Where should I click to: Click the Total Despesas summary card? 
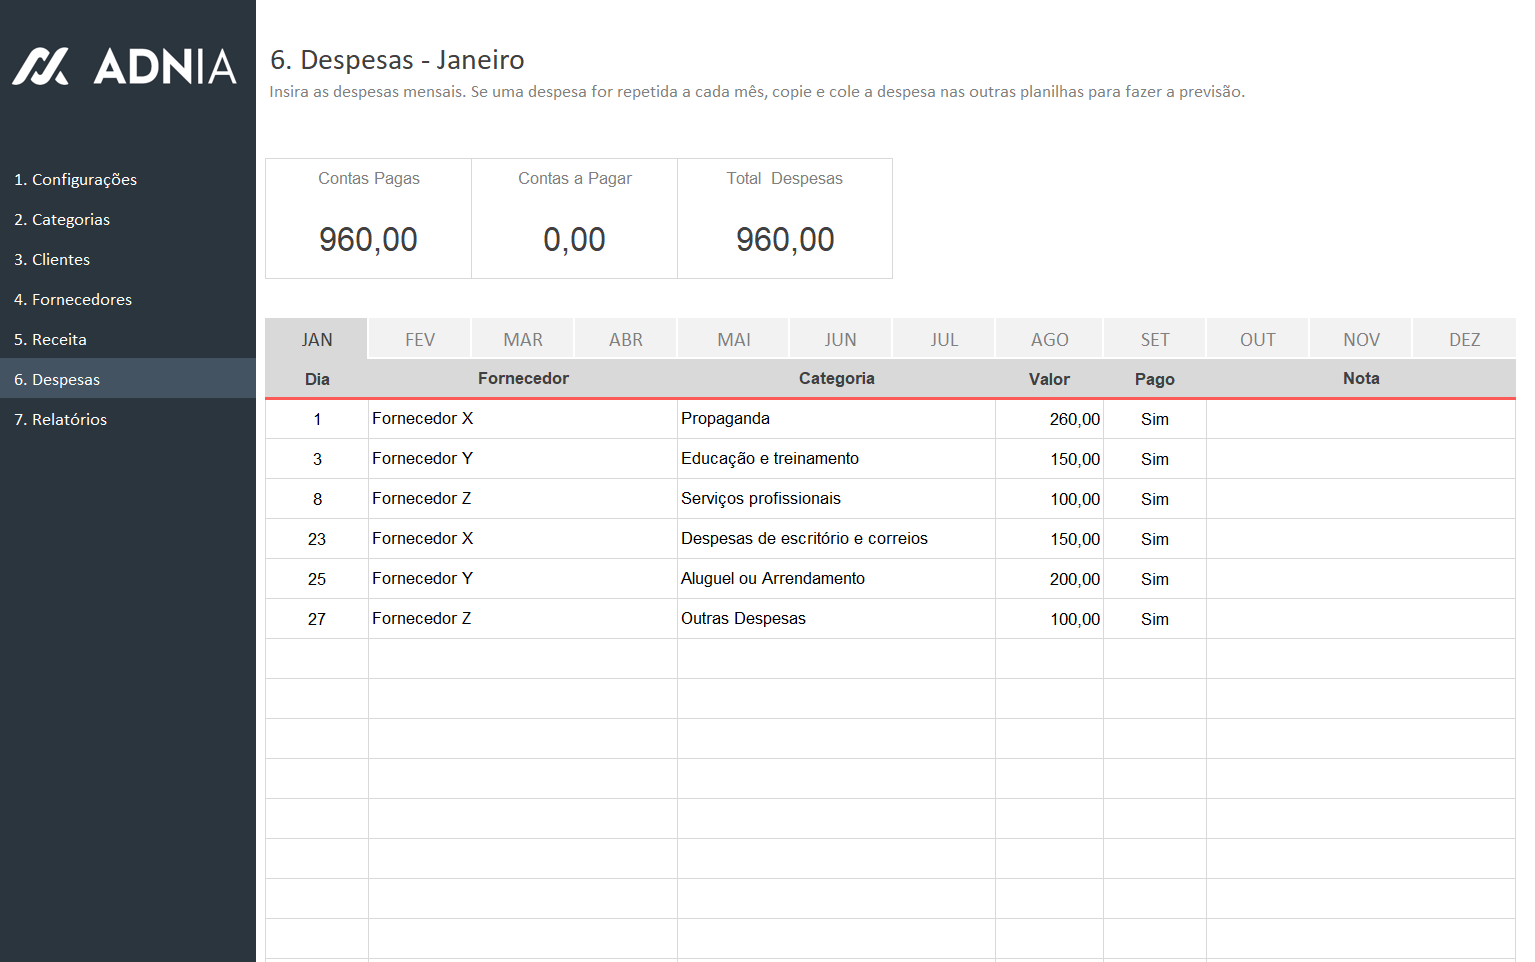785,219
